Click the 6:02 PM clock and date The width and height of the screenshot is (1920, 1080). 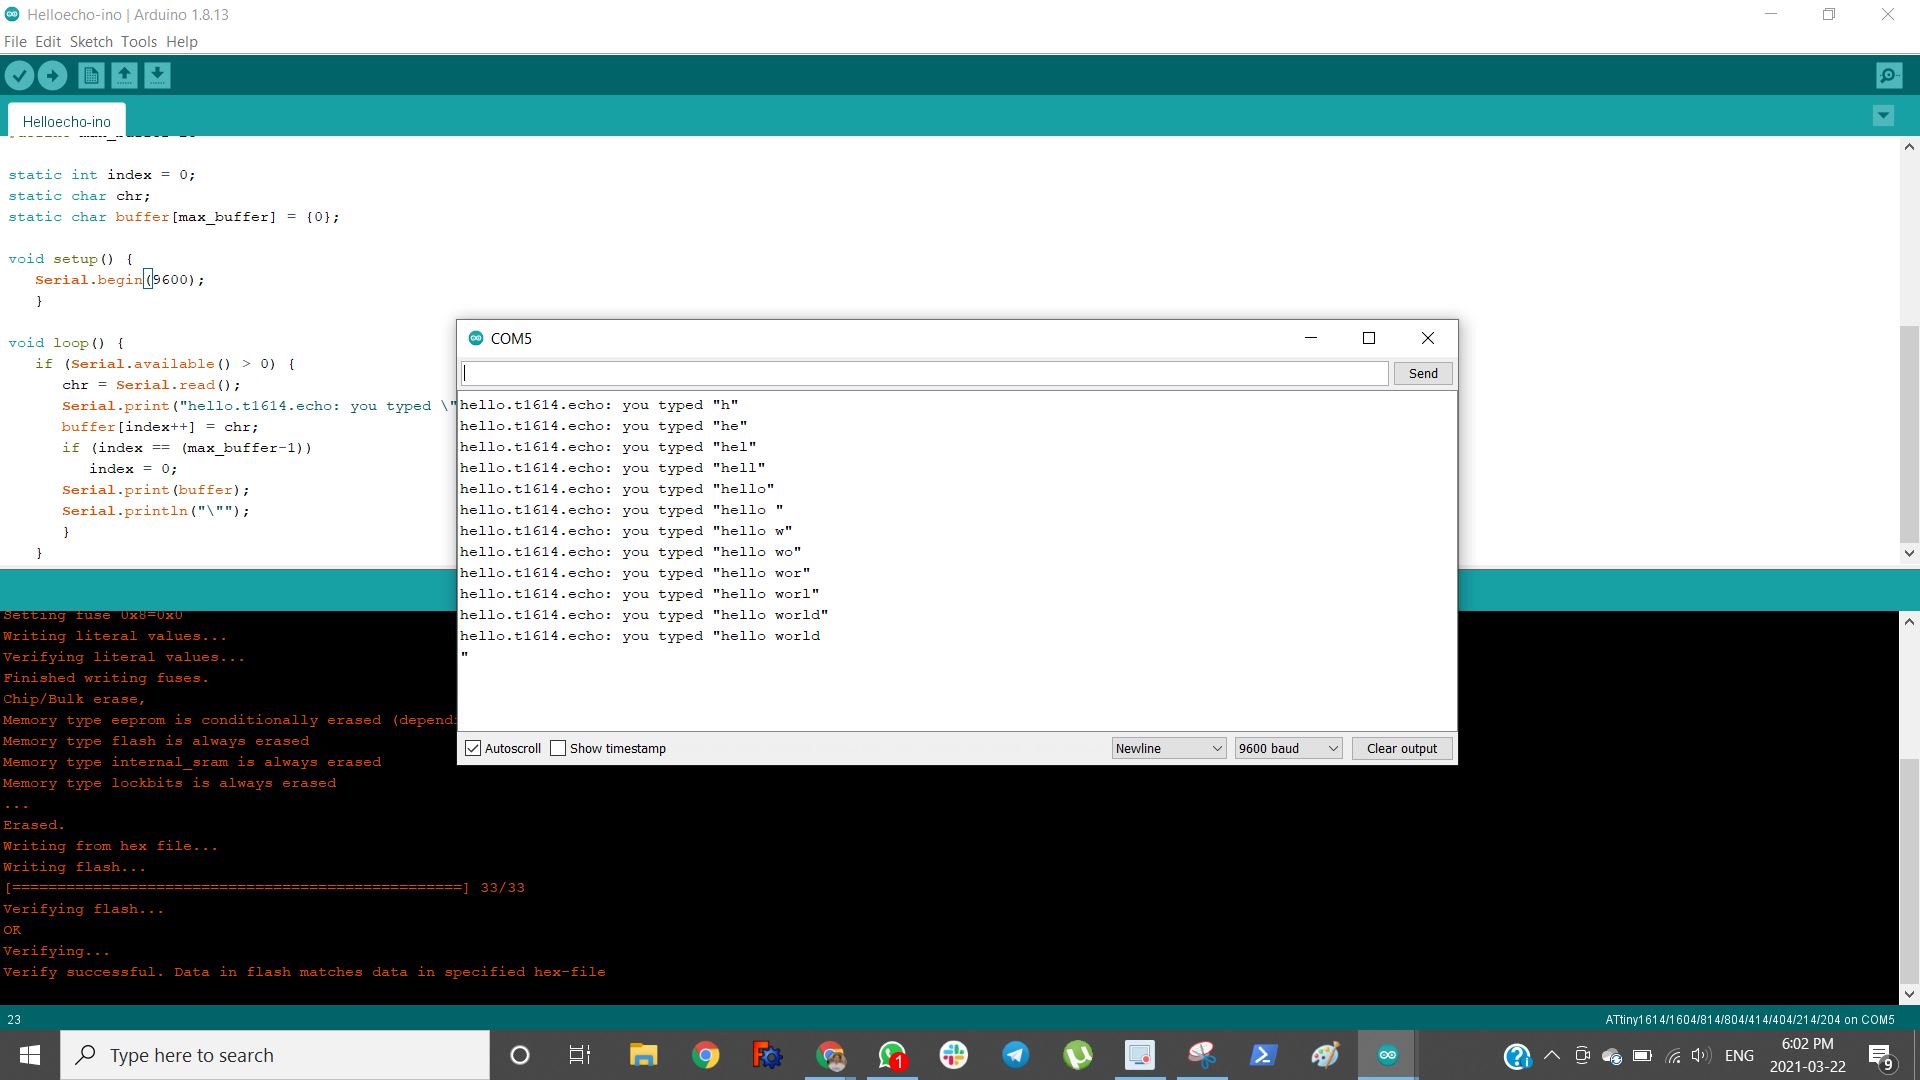(1807, 1055)
